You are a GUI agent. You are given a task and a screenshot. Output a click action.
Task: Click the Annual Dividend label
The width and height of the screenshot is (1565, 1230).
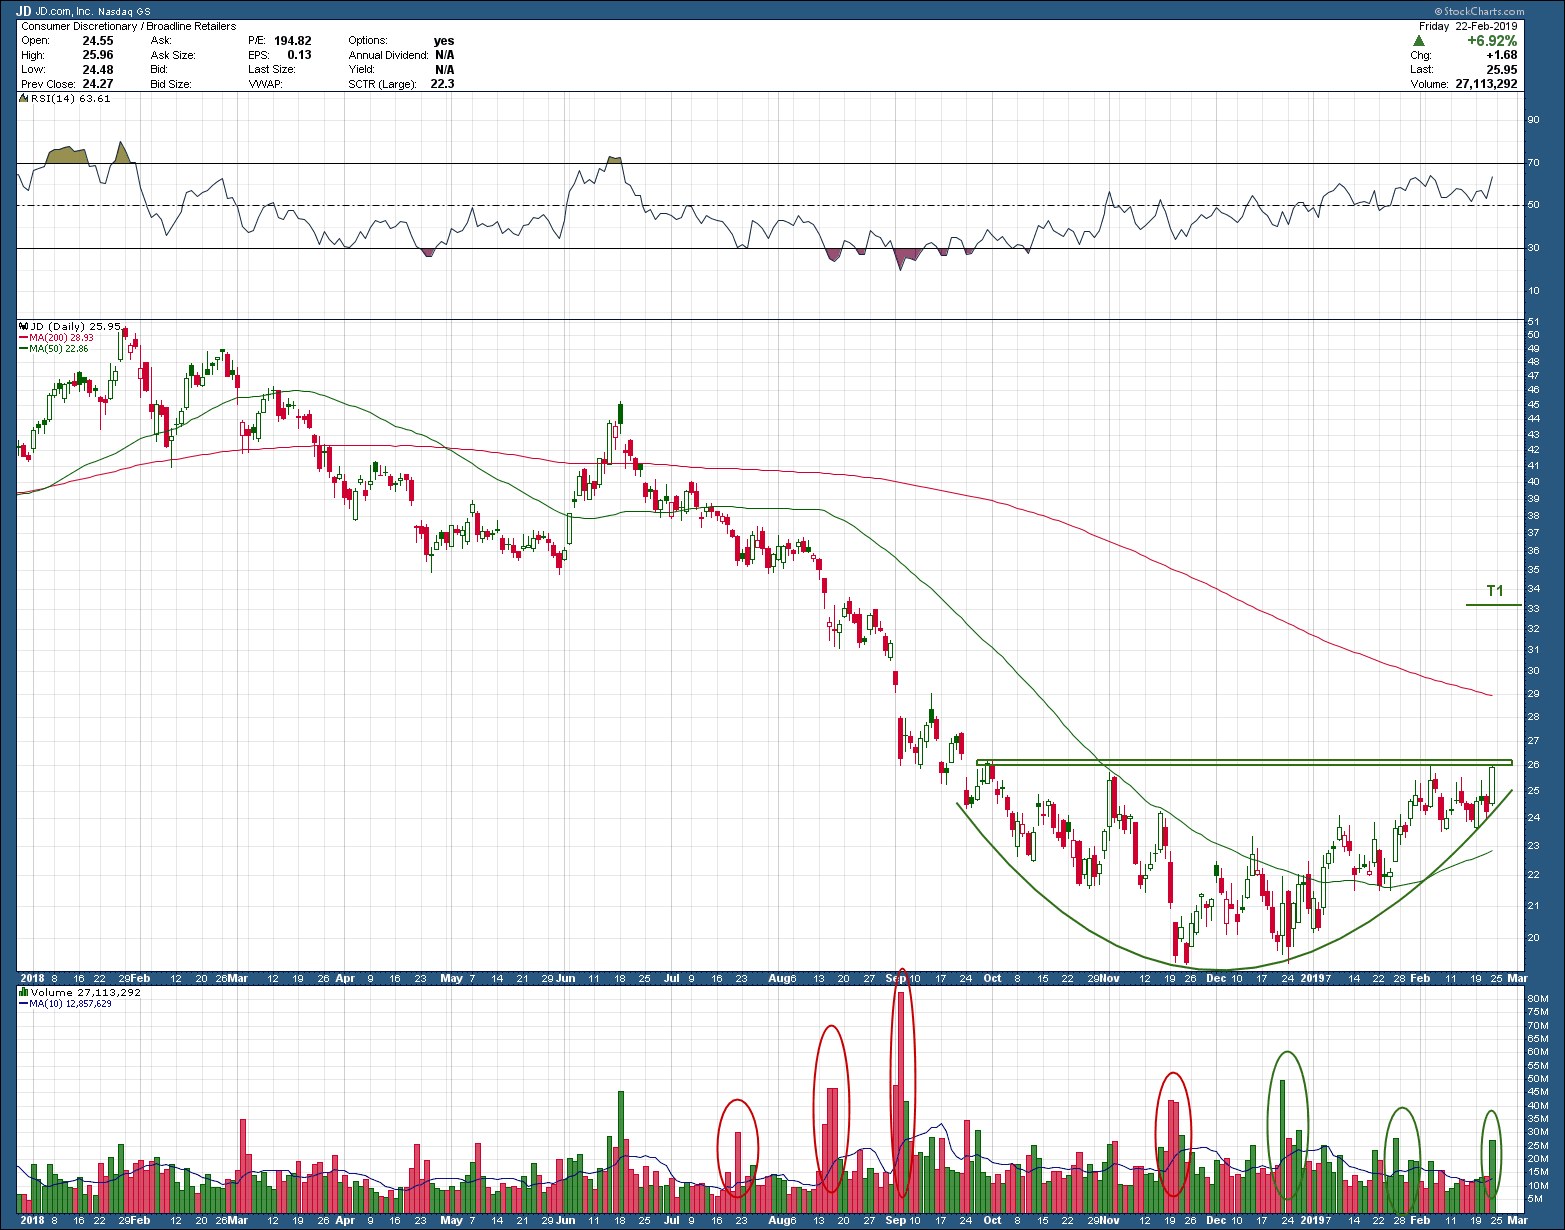388,55
